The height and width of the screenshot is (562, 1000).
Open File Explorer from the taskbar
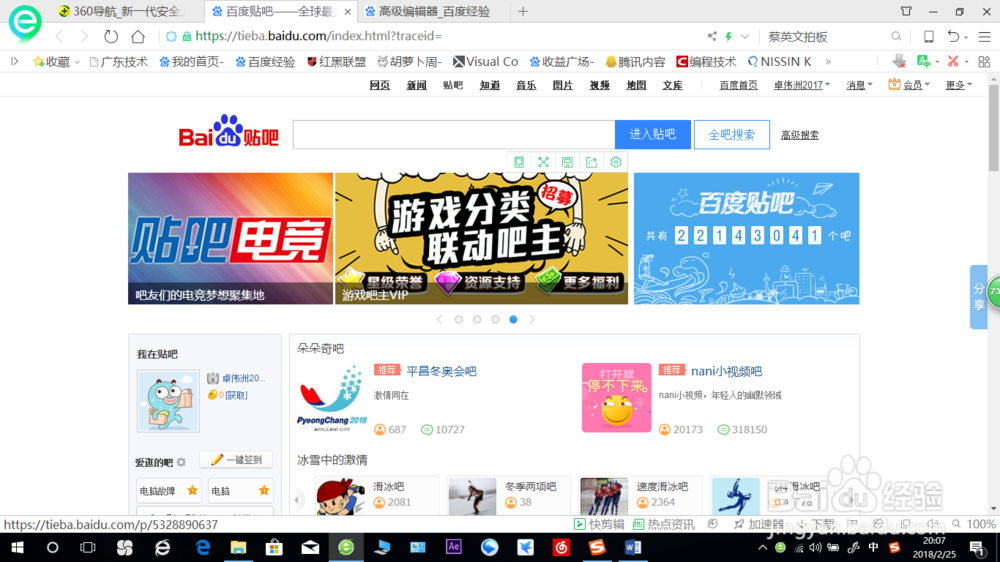coord(238,547)
